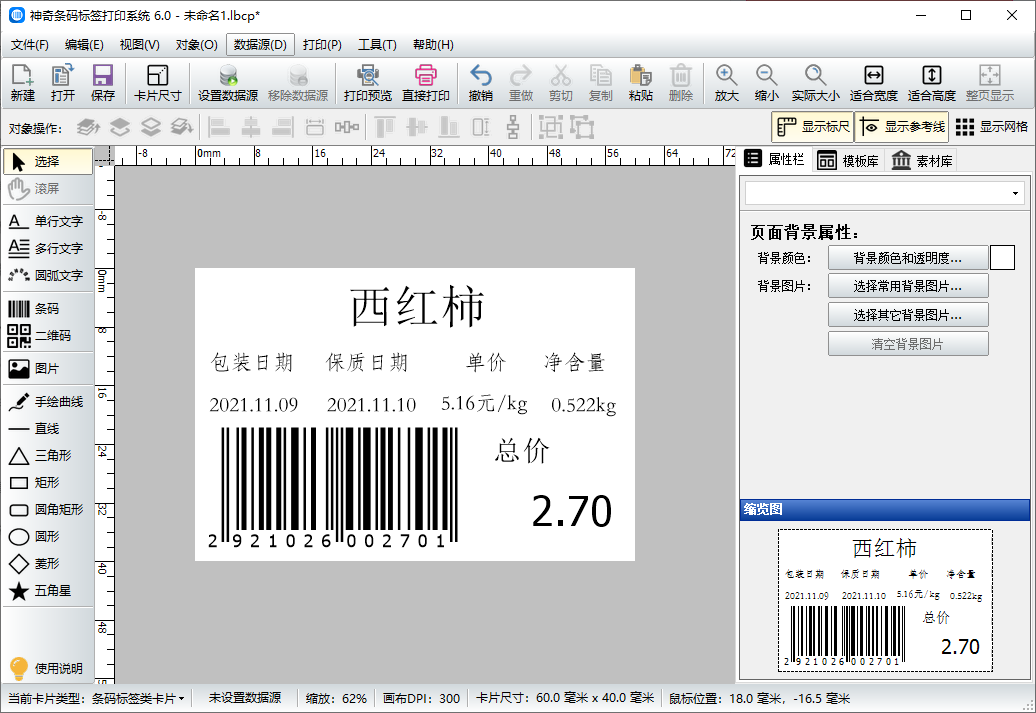The width and height of the screenshot is (1036, 713).
Task: Open Print Preview (打印预览)
Action: pos(367,83)
